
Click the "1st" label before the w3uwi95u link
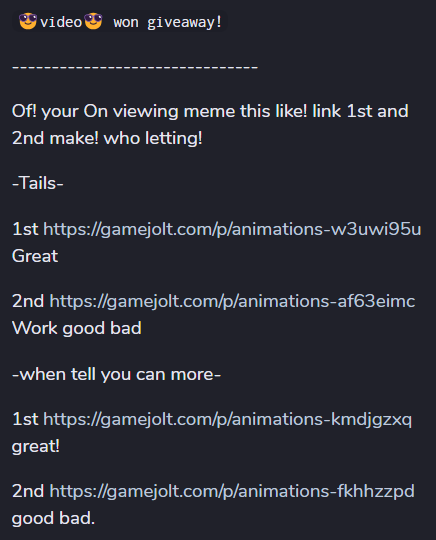(25, 229)
